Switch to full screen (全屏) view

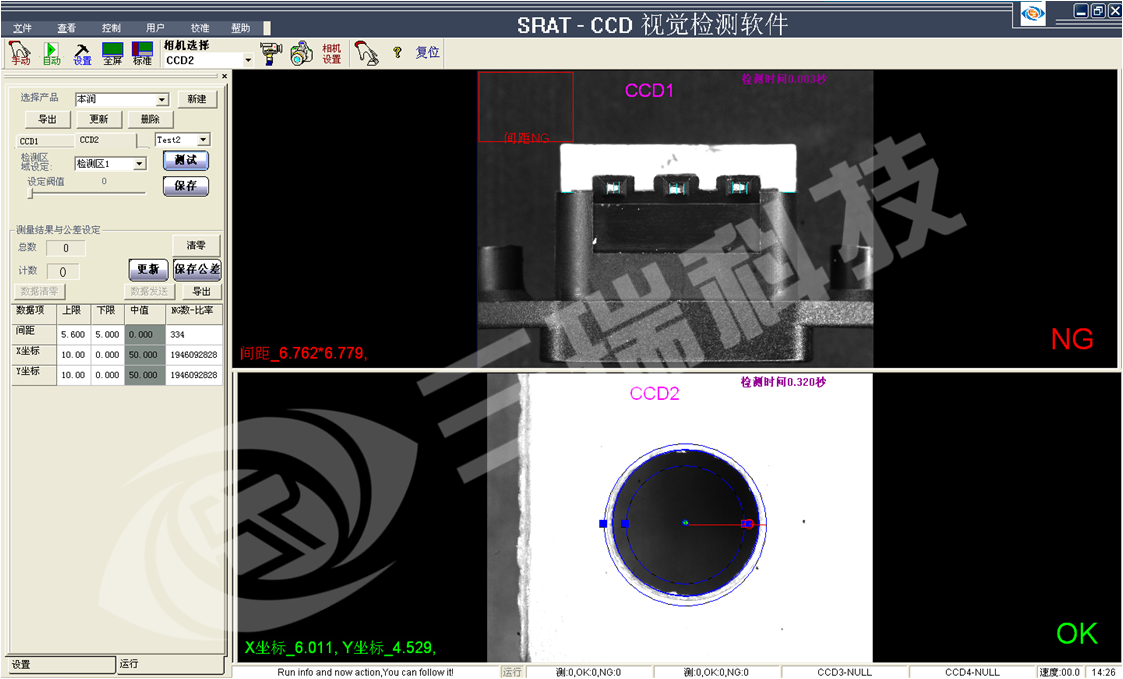coord(112,53)
